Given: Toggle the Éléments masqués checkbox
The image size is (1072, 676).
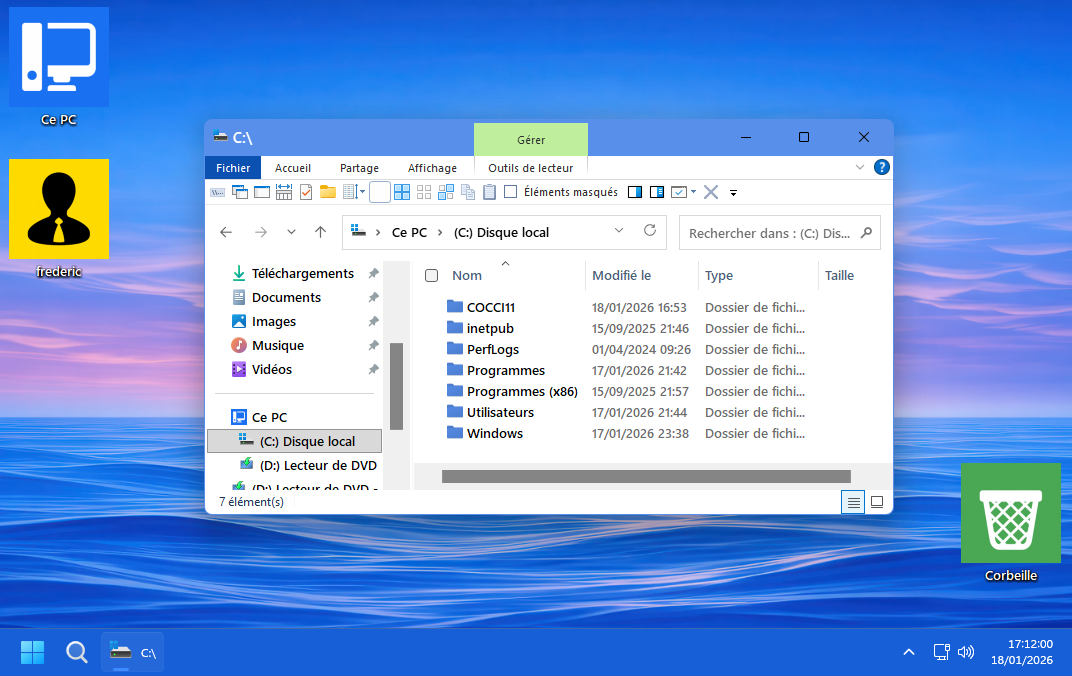Looking at the screenshot, I should tap(511, 192).
